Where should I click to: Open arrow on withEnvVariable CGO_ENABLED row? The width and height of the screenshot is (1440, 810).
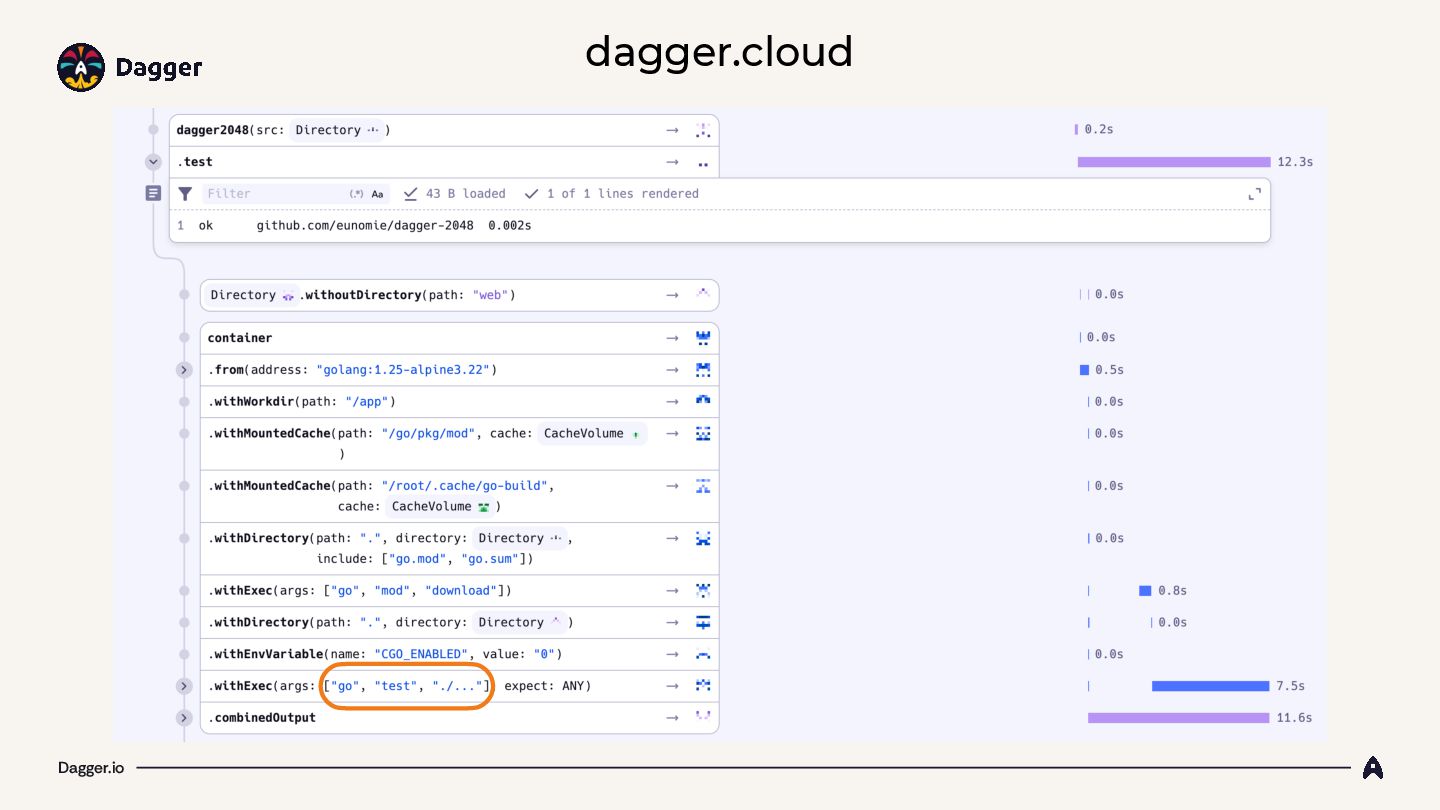(x=673, y=654)
